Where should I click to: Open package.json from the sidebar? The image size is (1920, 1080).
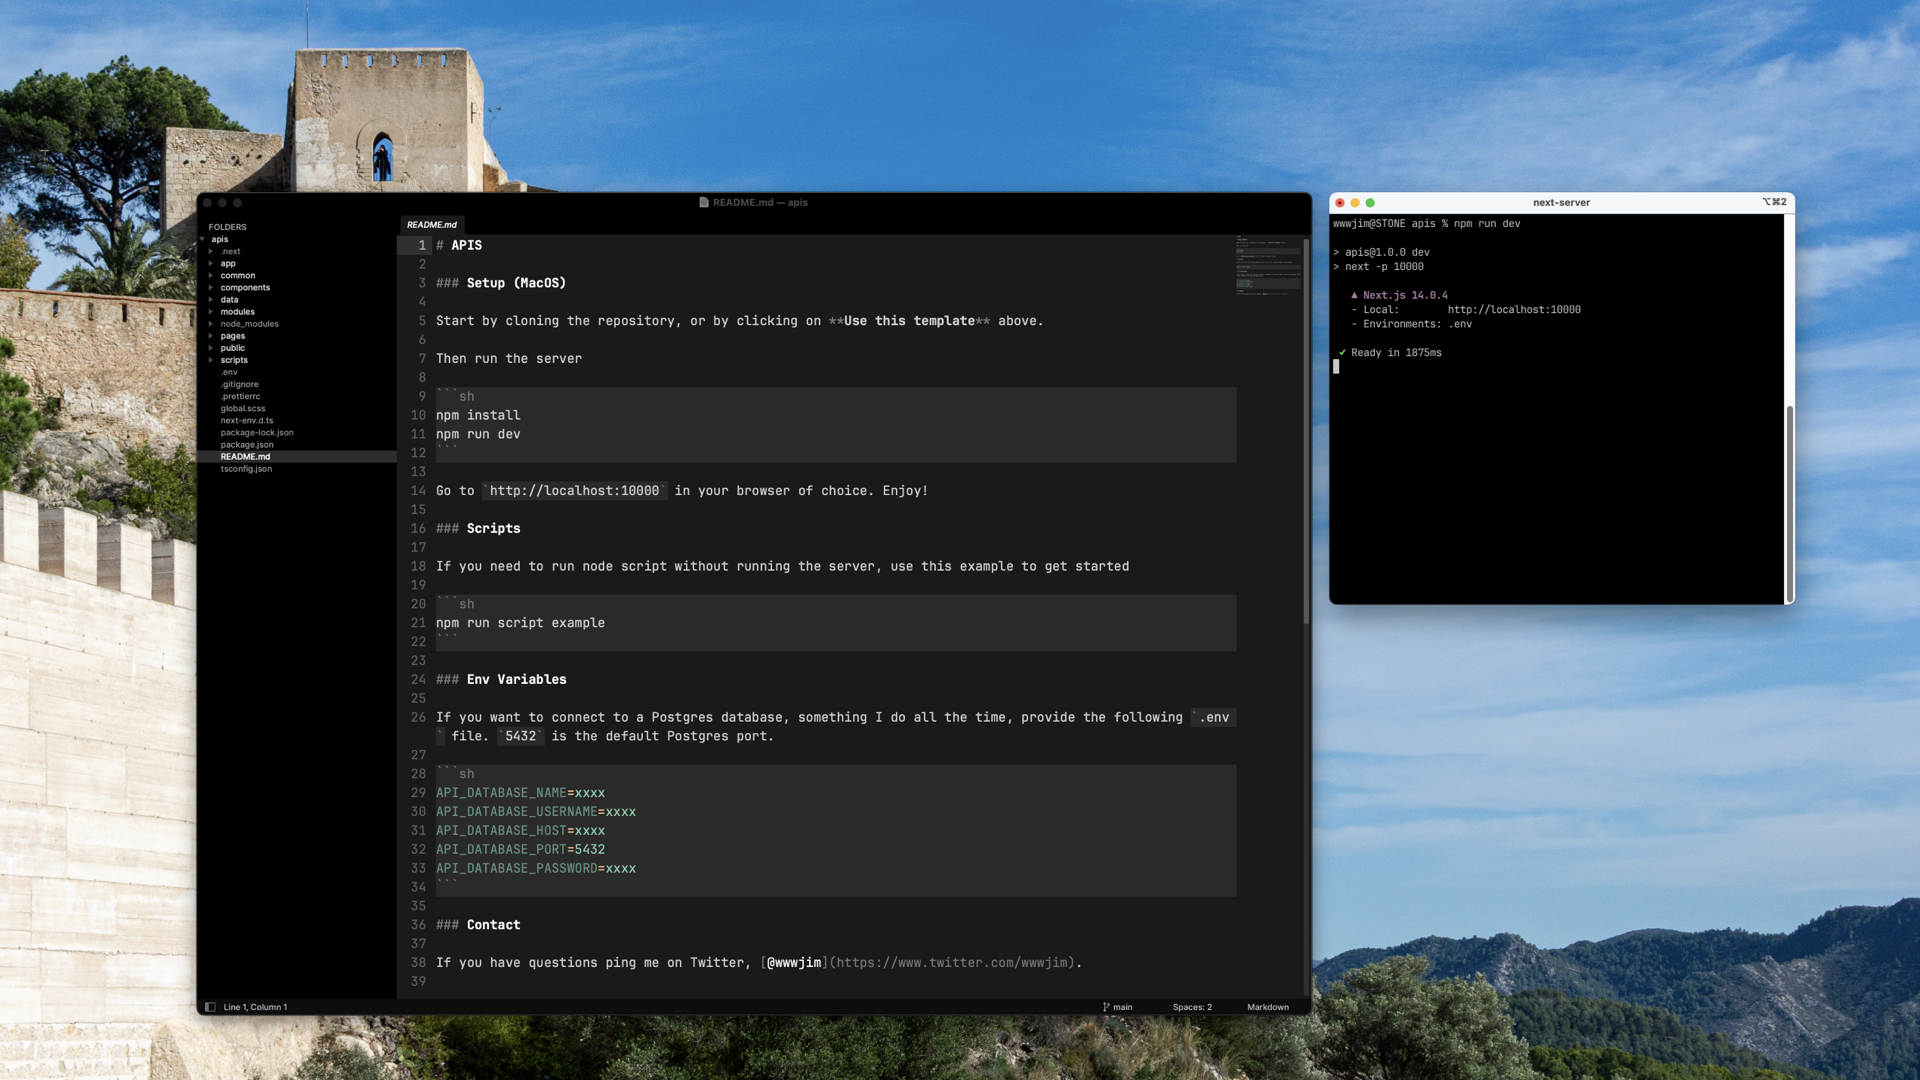(247, 445)
